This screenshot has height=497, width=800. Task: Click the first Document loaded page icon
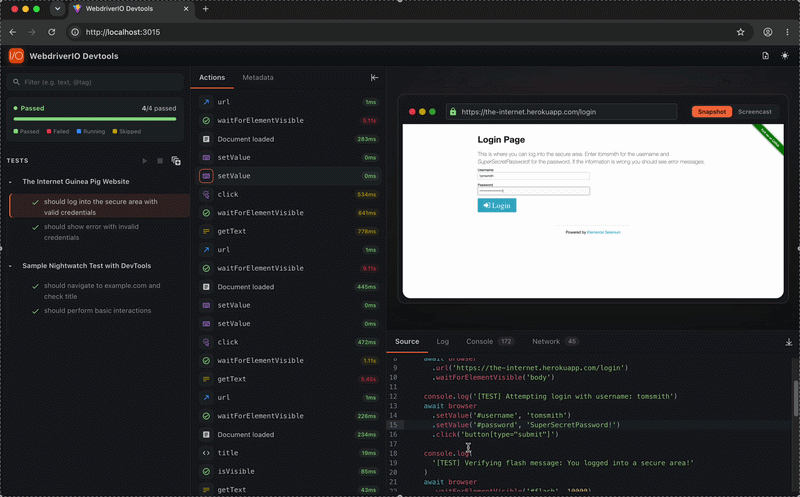pyautogui.click(x=206, y=139)
